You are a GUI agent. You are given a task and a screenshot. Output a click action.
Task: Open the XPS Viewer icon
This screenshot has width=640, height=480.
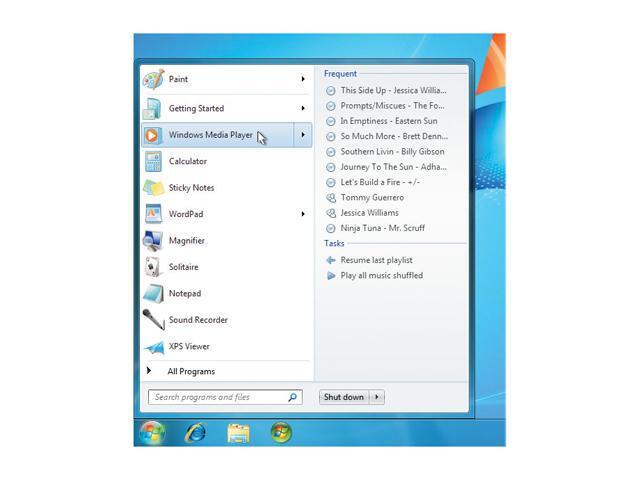point(153,347)
